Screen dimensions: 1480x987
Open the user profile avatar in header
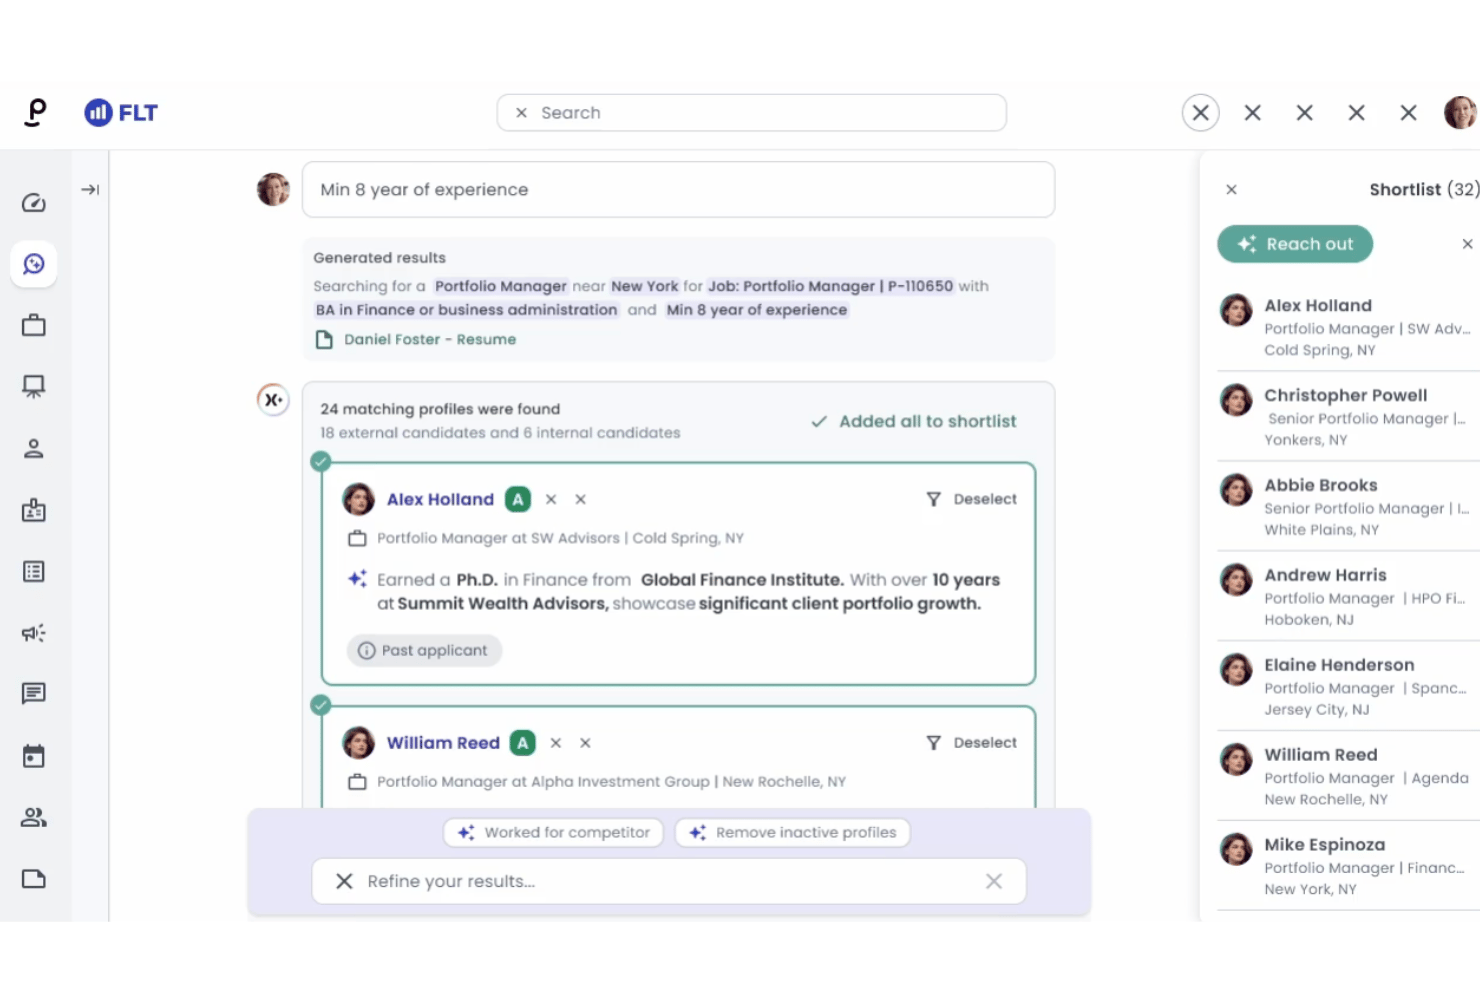click(x=1460, y=113)
